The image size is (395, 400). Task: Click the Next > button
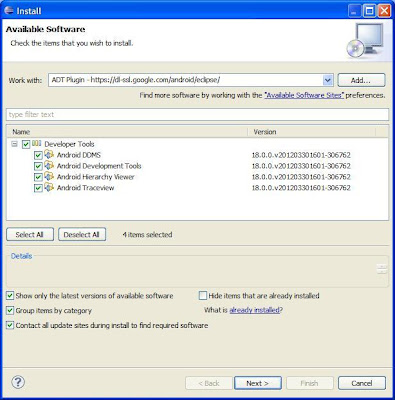pos(258,383)
